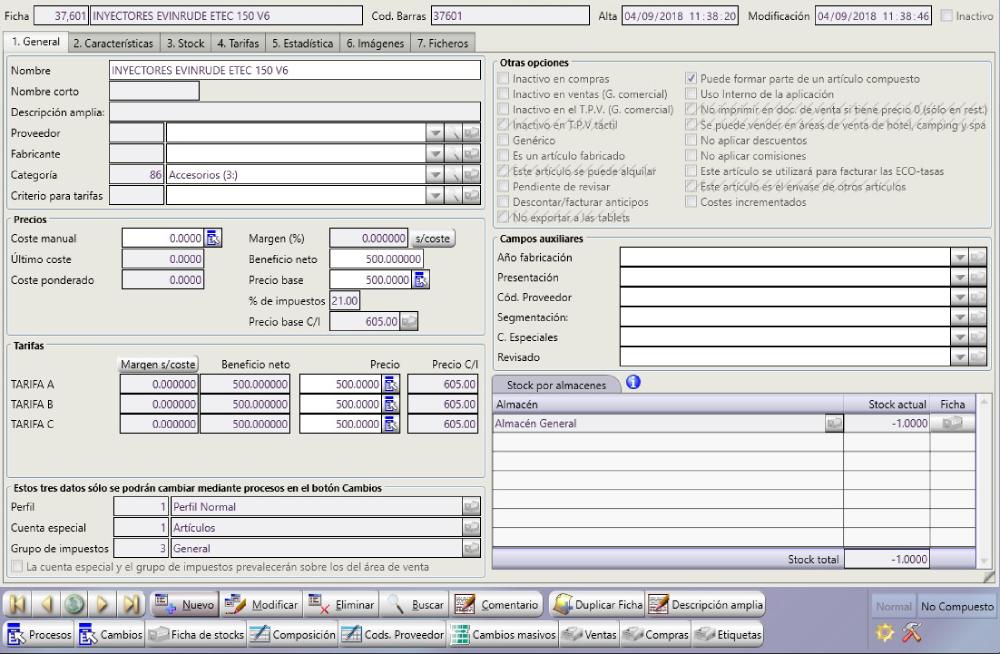
Task: Open calculator icon beside Coste manual
Action: pyautogui.click(x=212, y=238)
